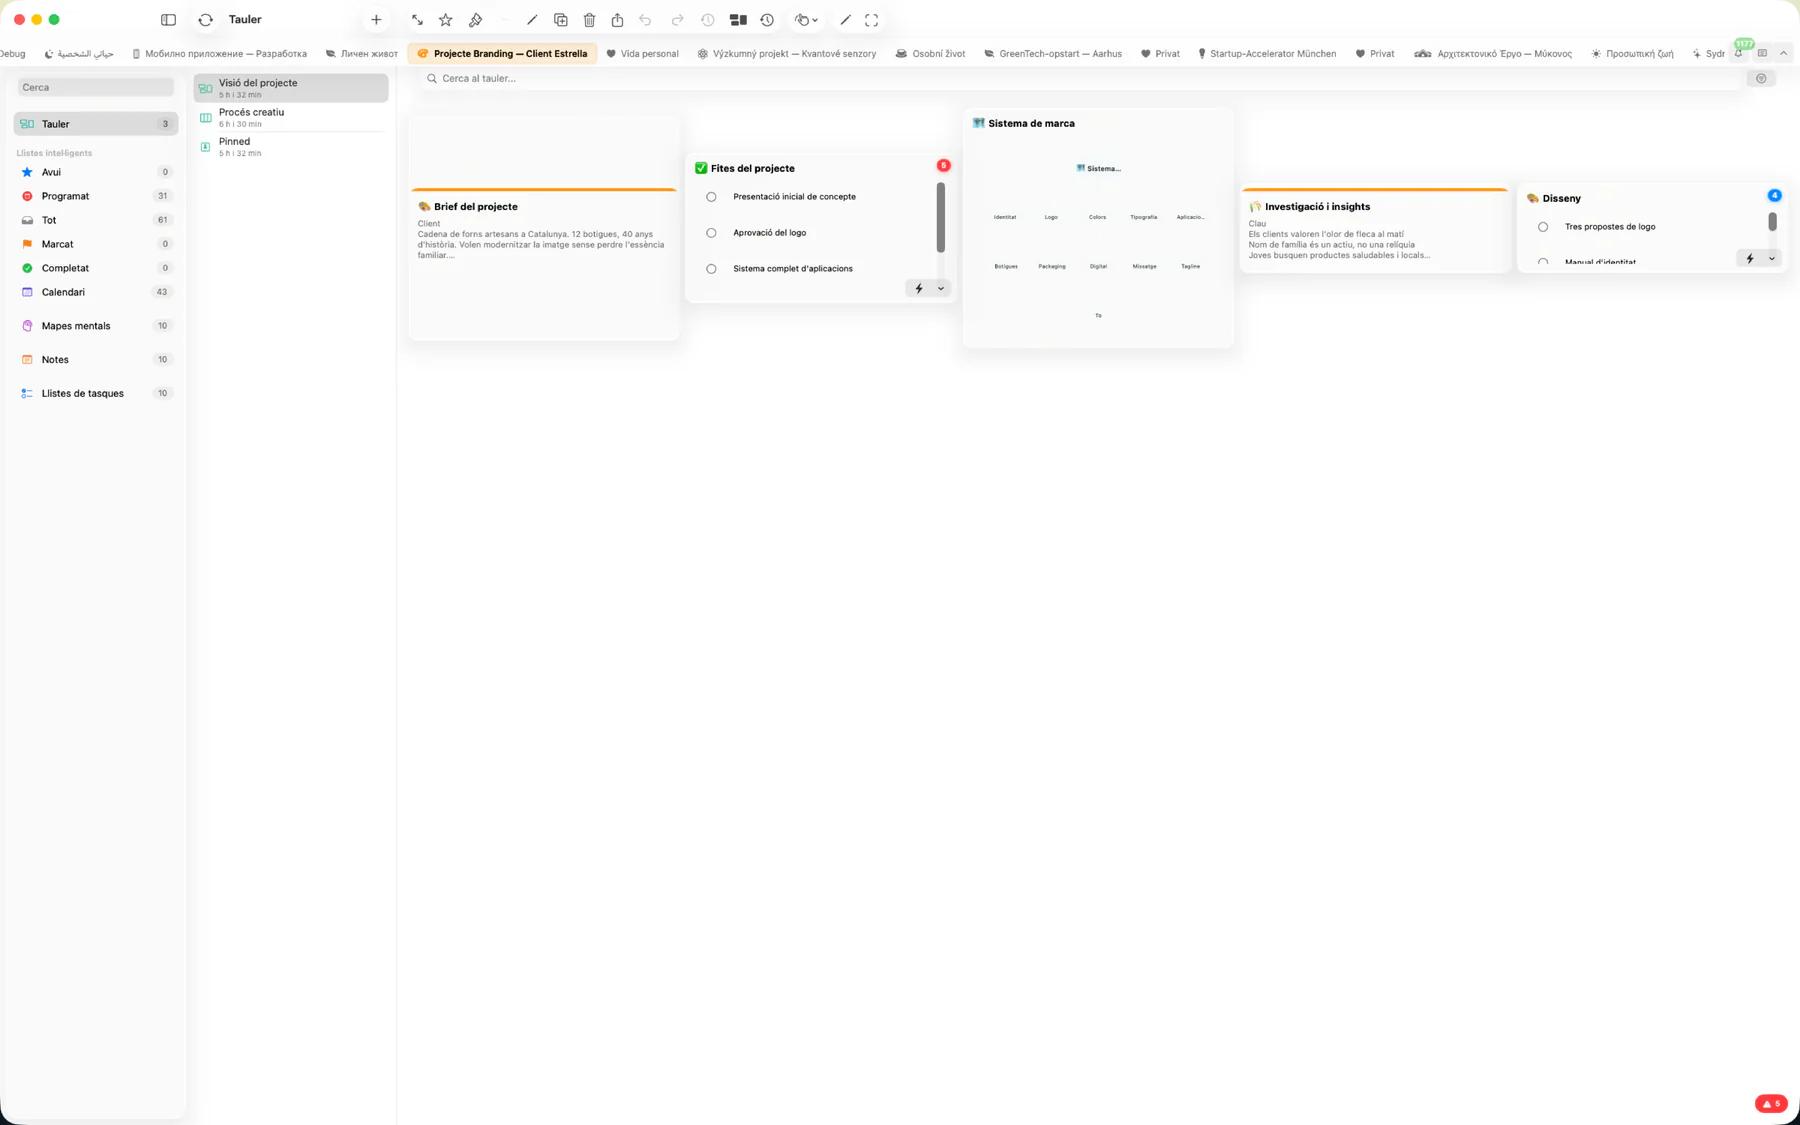
Task: Check off Sistema complet d'aplicacions
Action: tap(711, 269)
